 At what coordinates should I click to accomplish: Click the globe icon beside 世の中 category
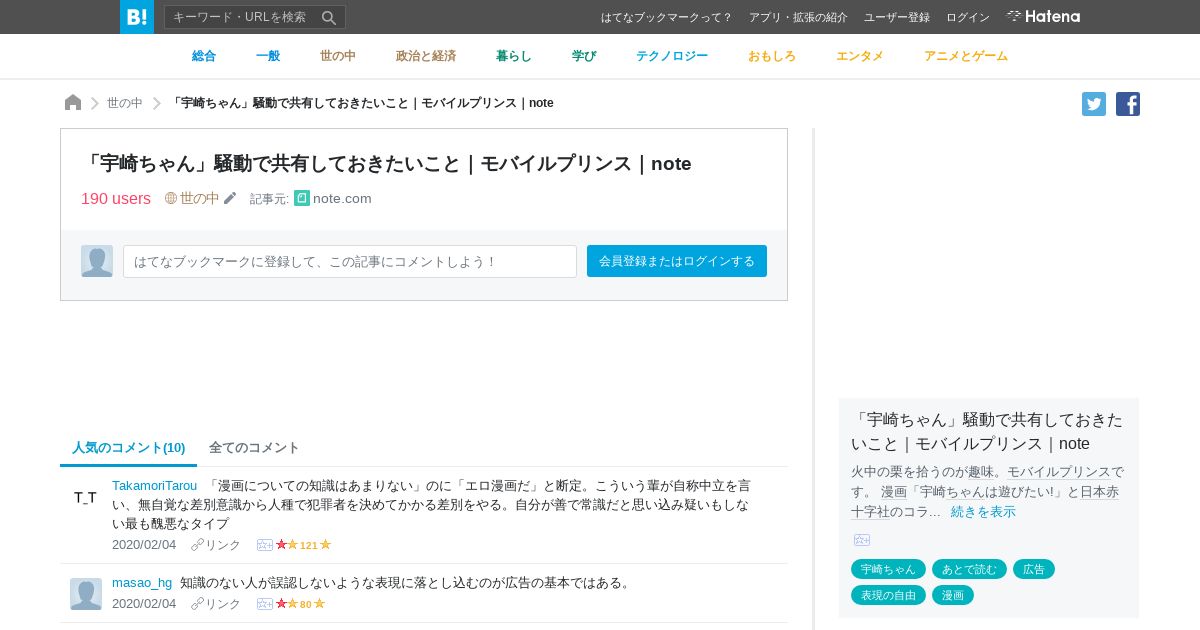click(171, 198)
